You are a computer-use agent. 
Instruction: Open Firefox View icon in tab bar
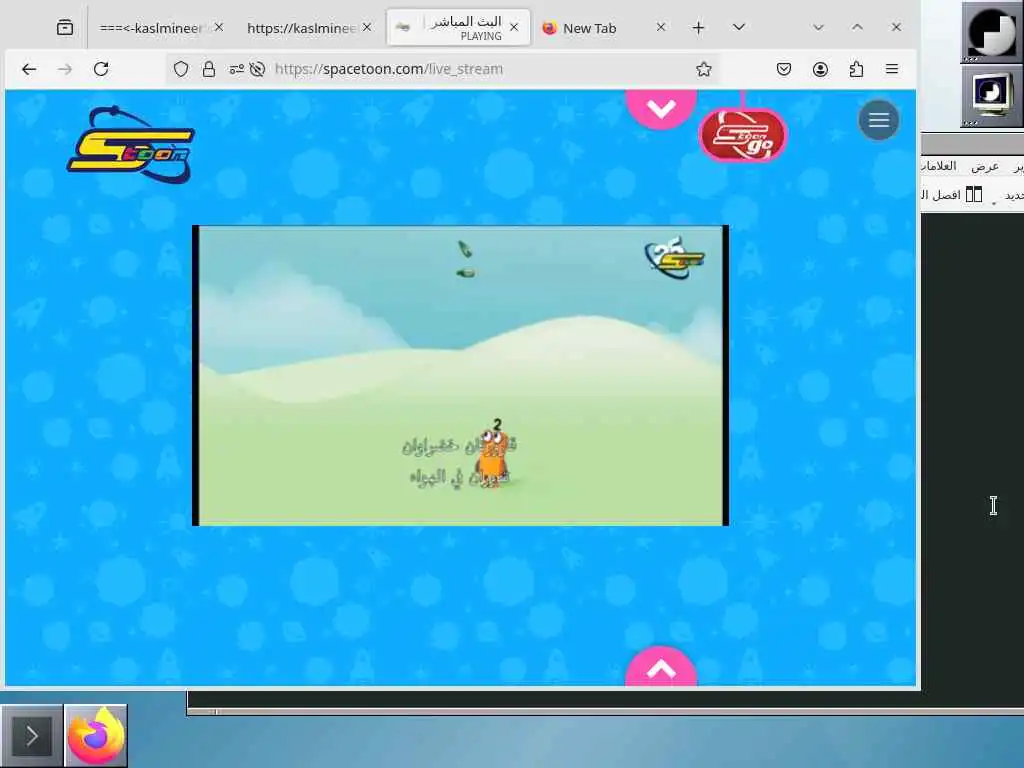tap(65, 27)
